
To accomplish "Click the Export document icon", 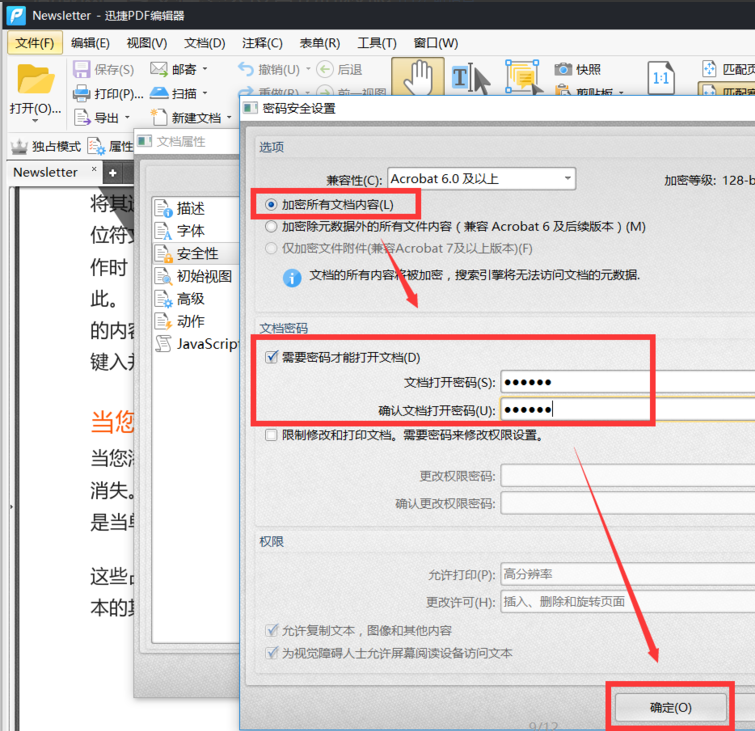I will (82, 117).
